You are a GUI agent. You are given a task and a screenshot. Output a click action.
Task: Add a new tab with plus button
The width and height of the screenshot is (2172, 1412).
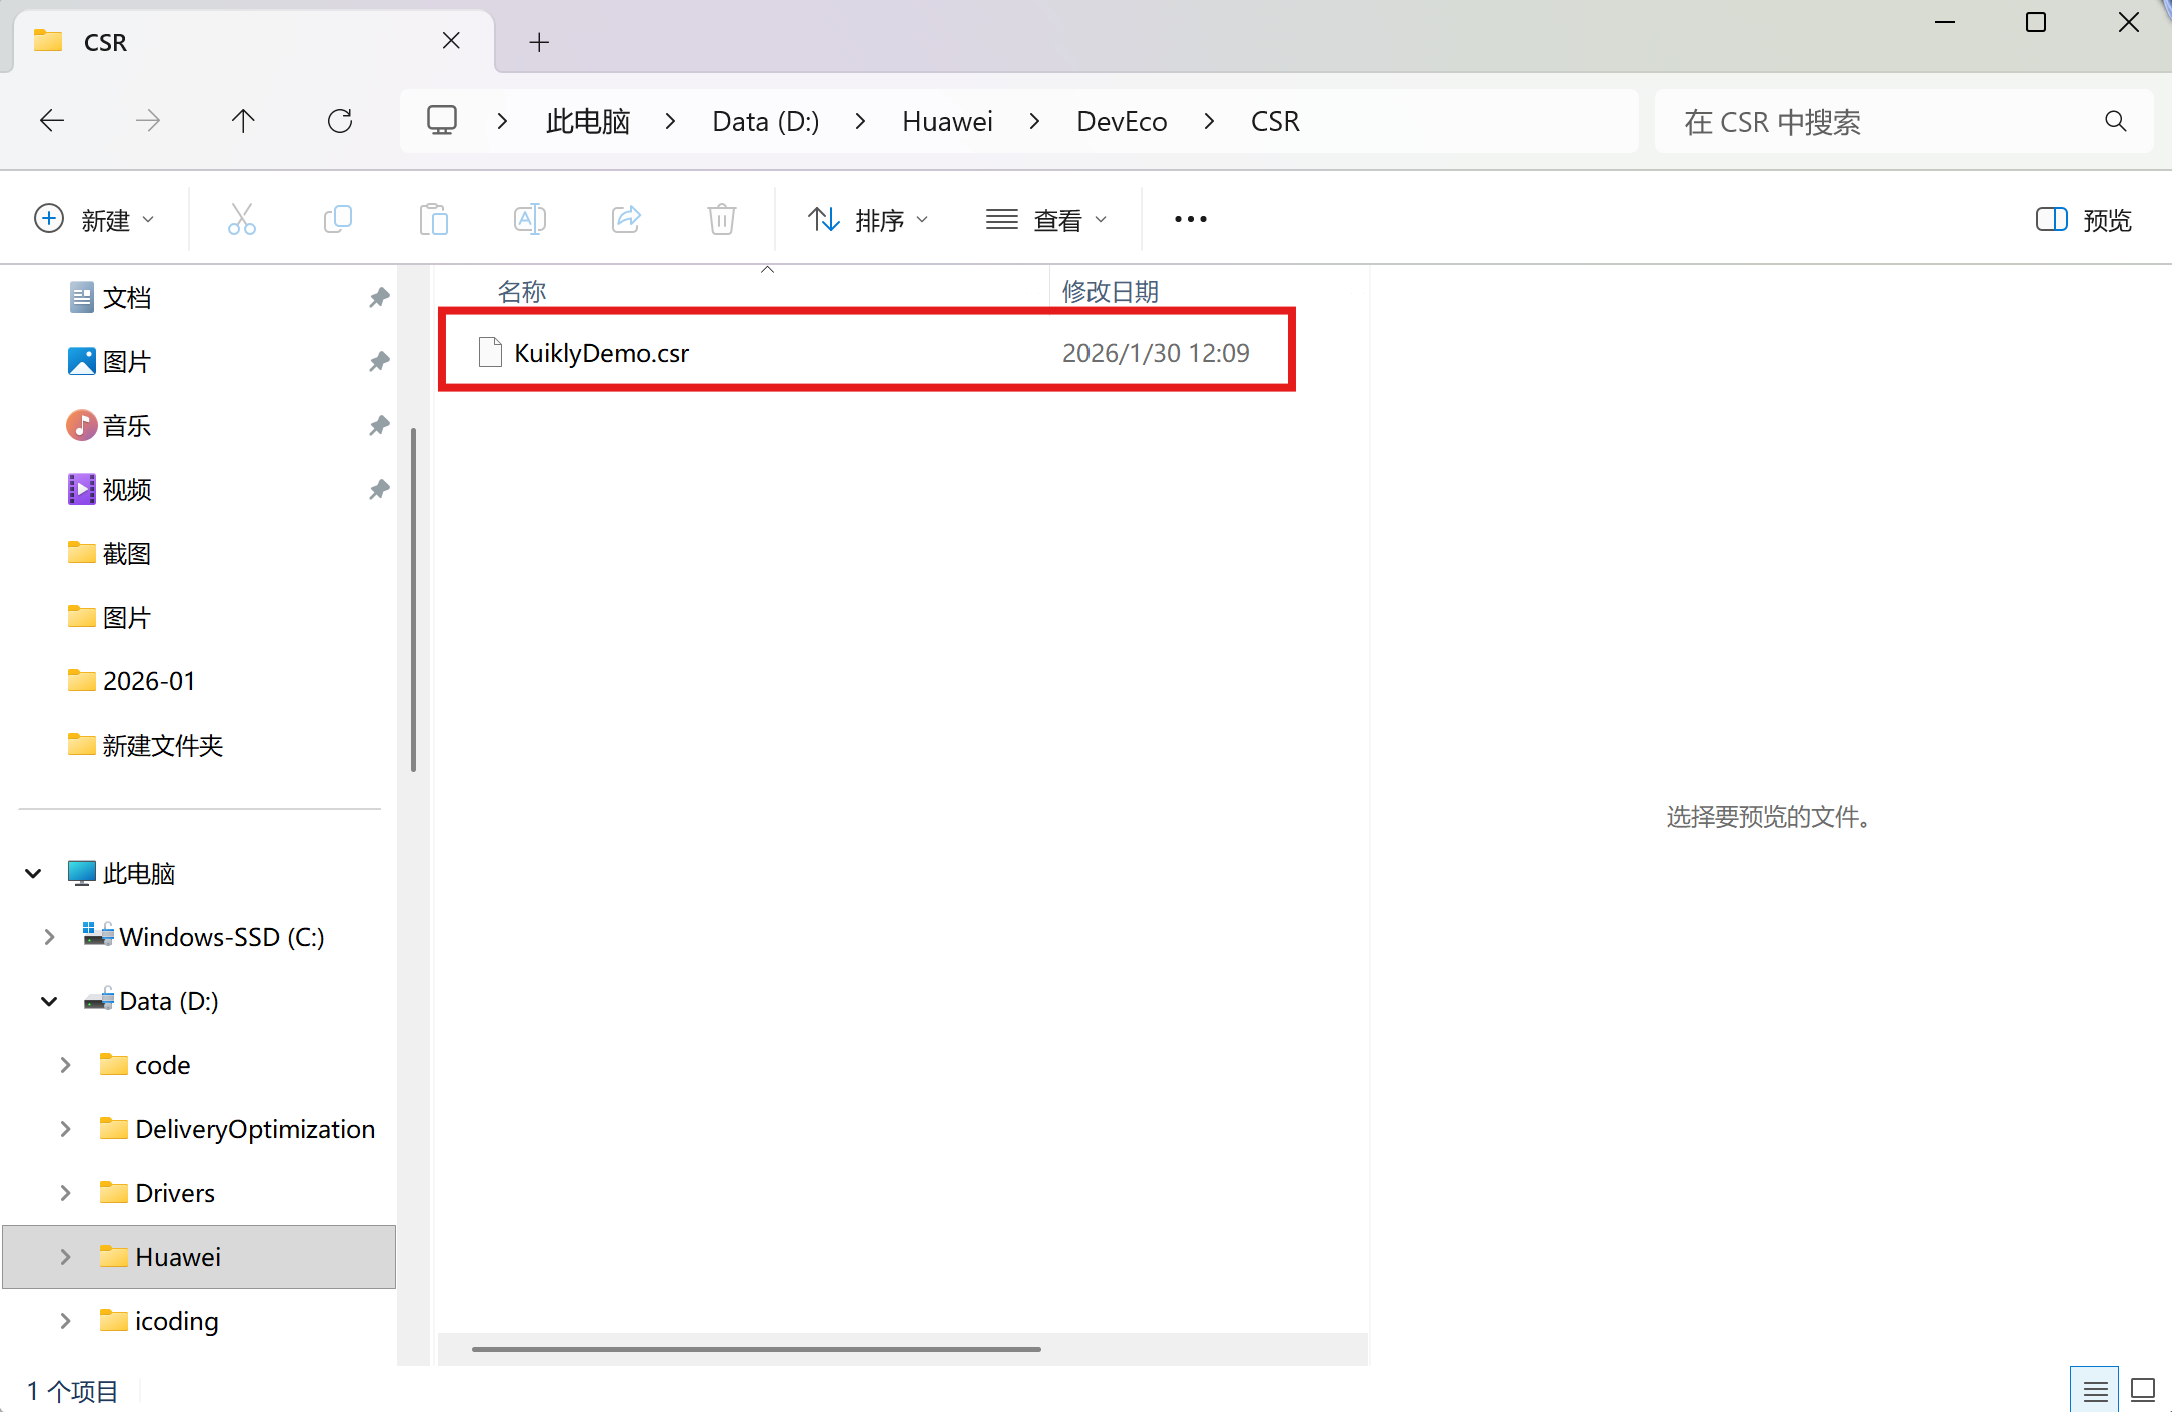539,42
